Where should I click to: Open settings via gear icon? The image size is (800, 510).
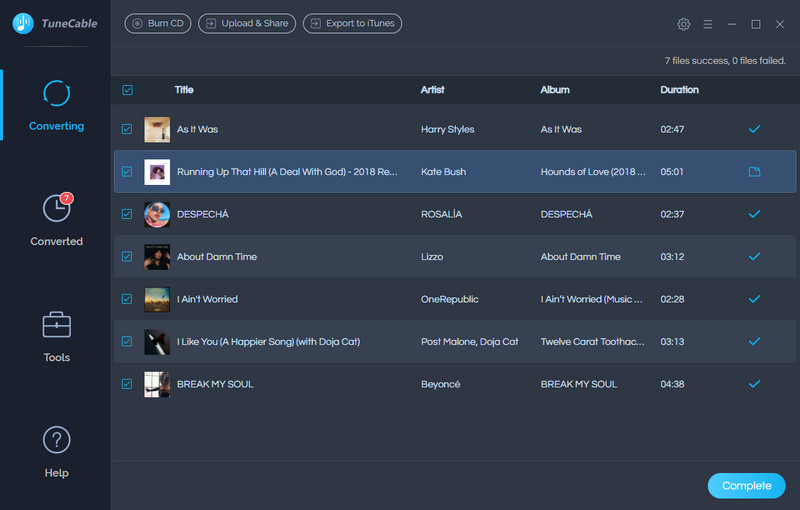tap(684, 24)
